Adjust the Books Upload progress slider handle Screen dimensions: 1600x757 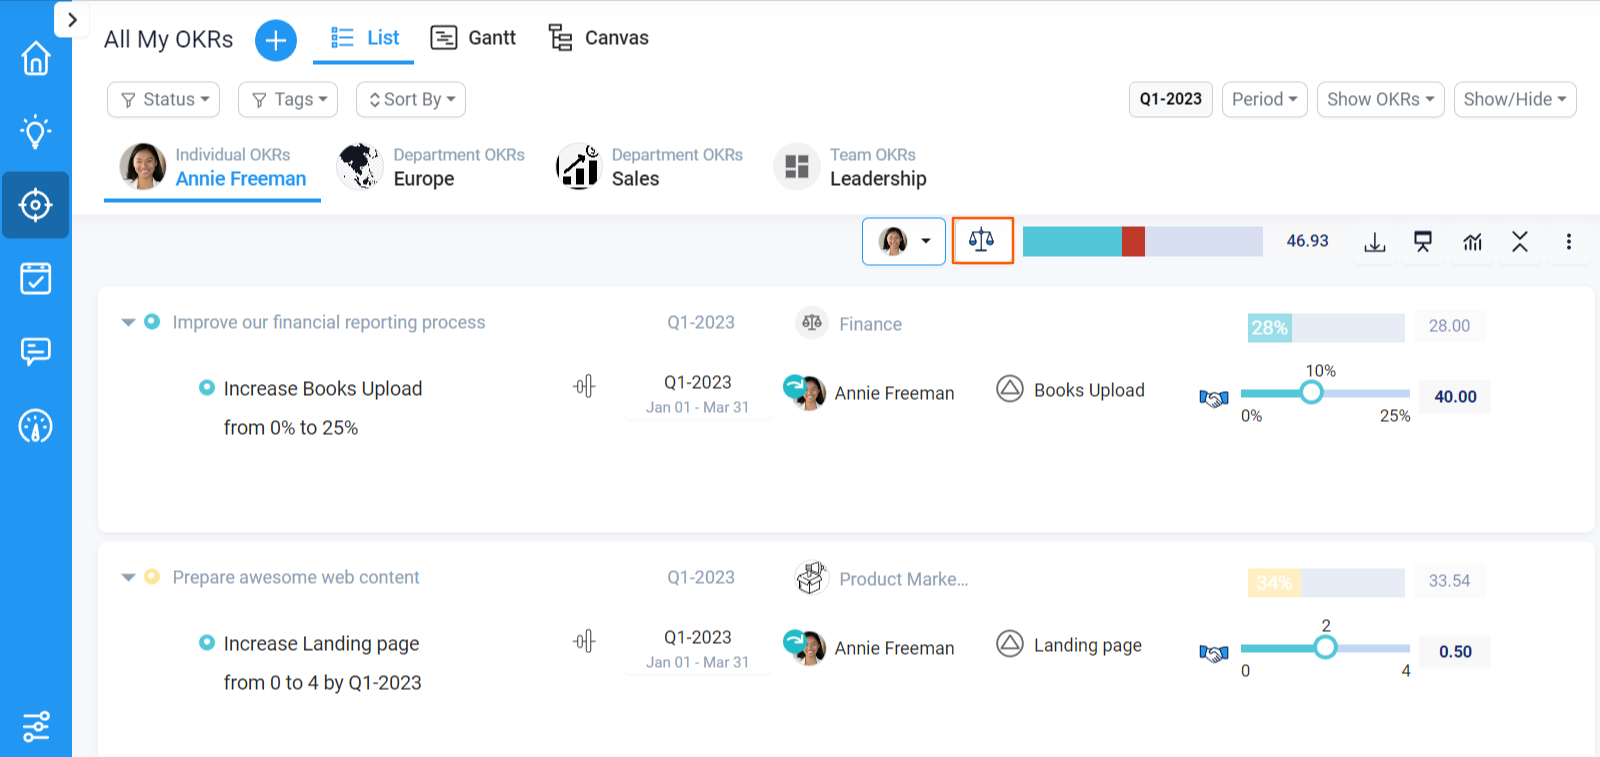[x=1311, y=393]
